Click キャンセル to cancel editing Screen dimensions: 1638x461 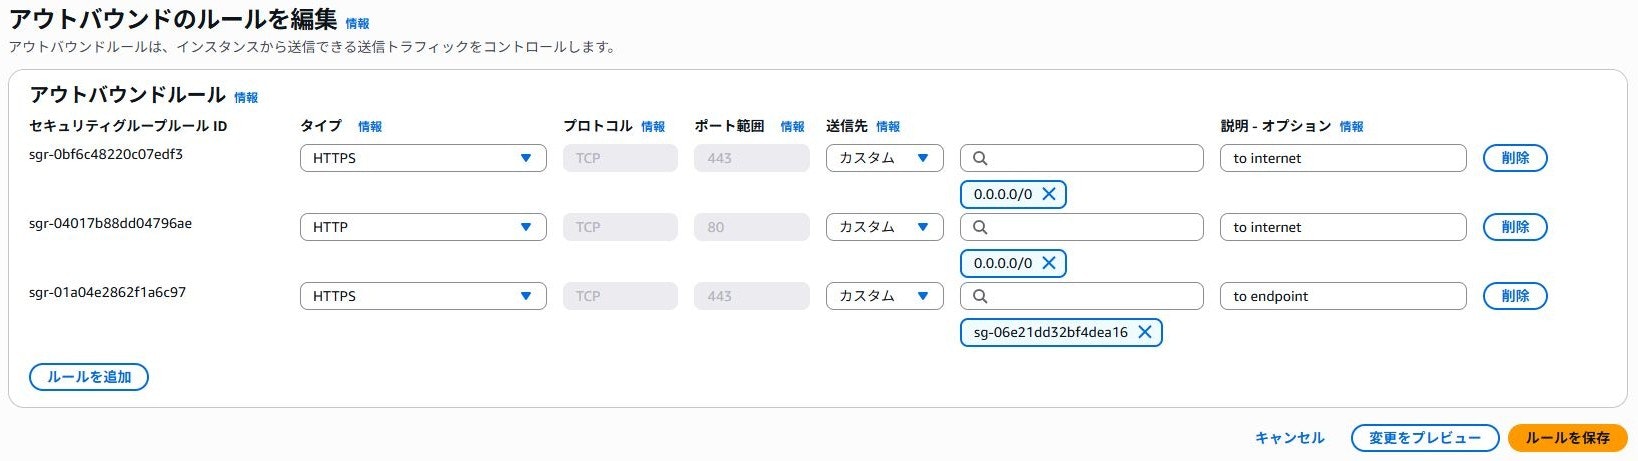coord(1289,438)
